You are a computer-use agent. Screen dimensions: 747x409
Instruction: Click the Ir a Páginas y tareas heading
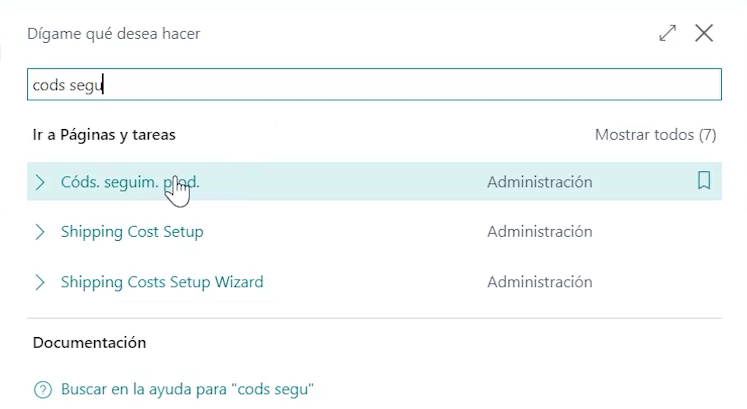tap(104, 134)
